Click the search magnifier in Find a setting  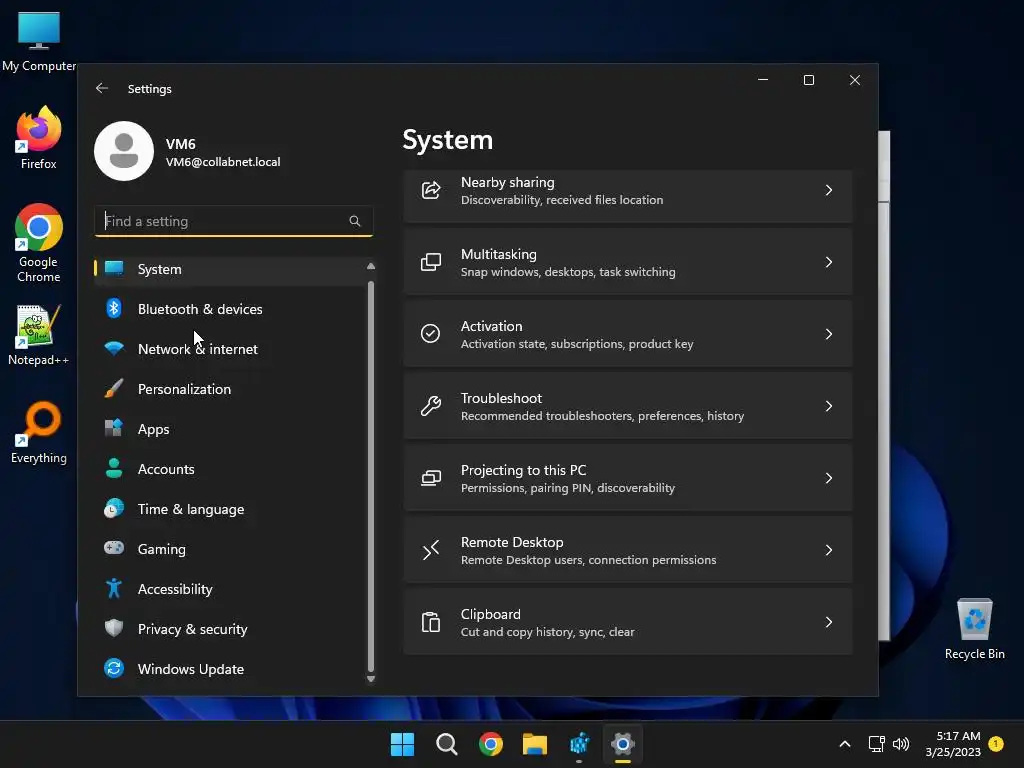[x=355, y=221]
